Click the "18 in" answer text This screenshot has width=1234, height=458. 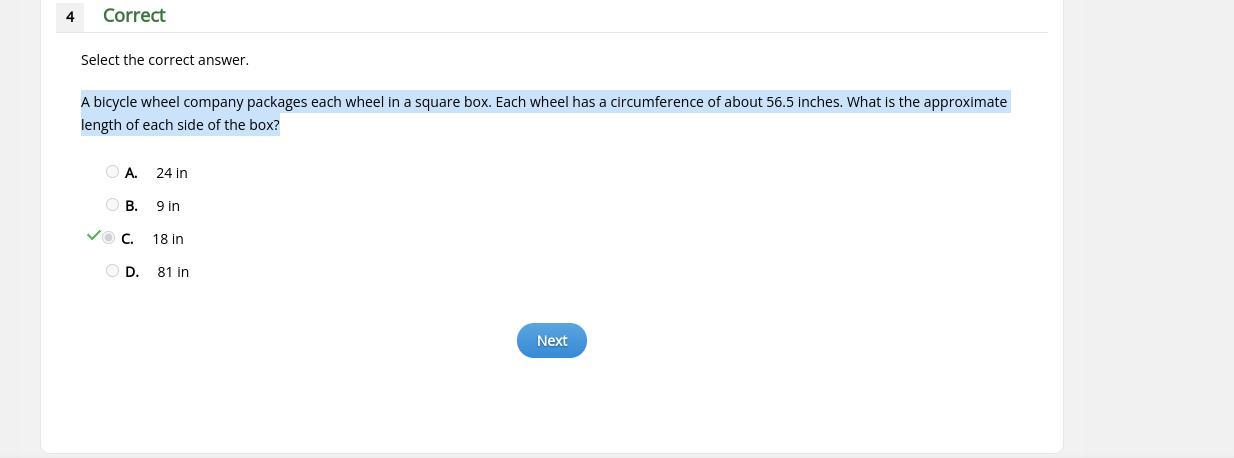pos(168,239)
